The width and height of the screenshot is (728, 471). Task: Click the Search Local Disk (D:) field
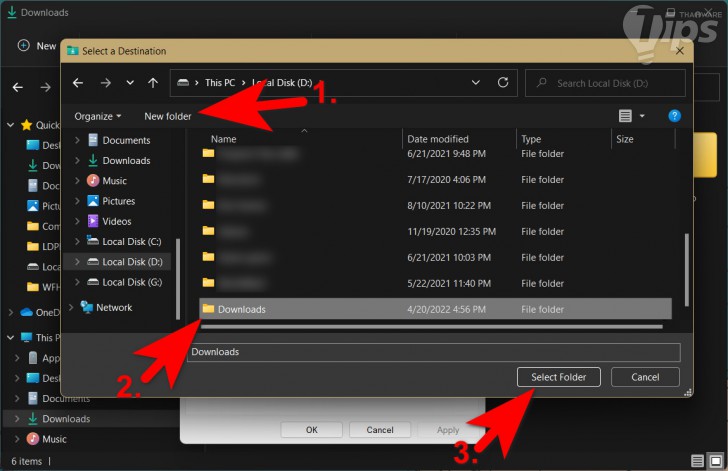click(x=605, y=83)
